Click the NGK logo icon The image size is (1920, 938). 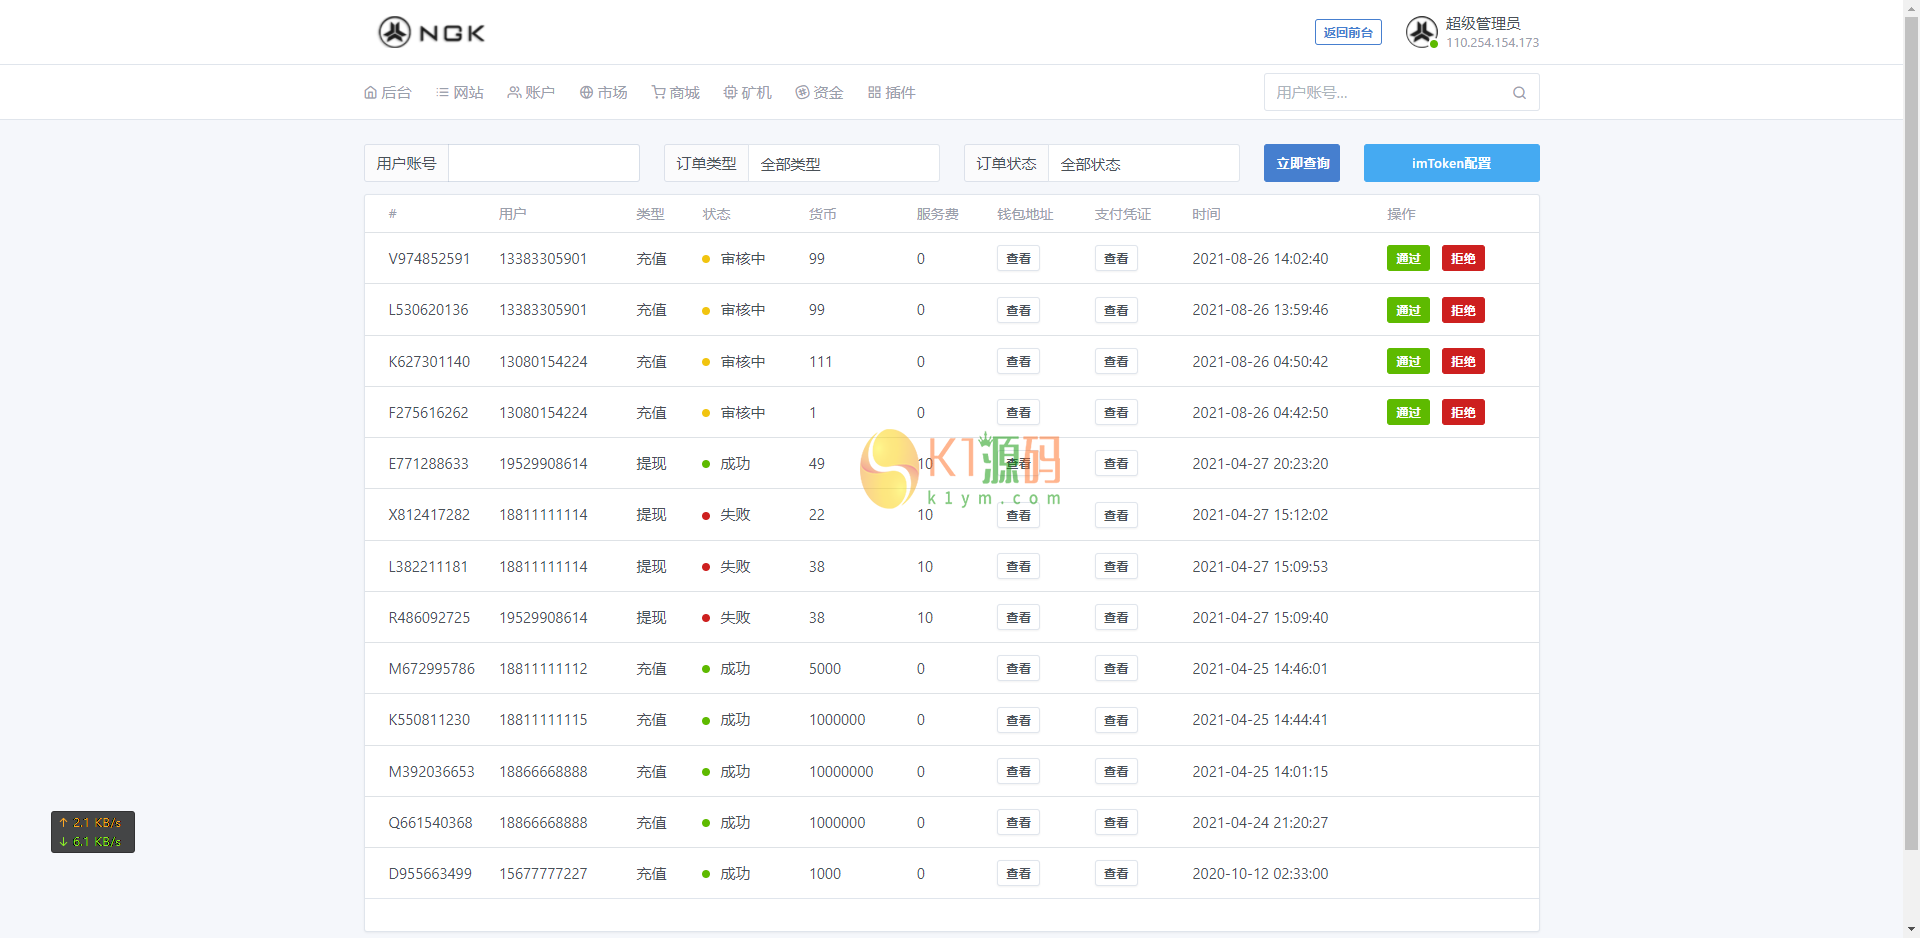point(395,32)
